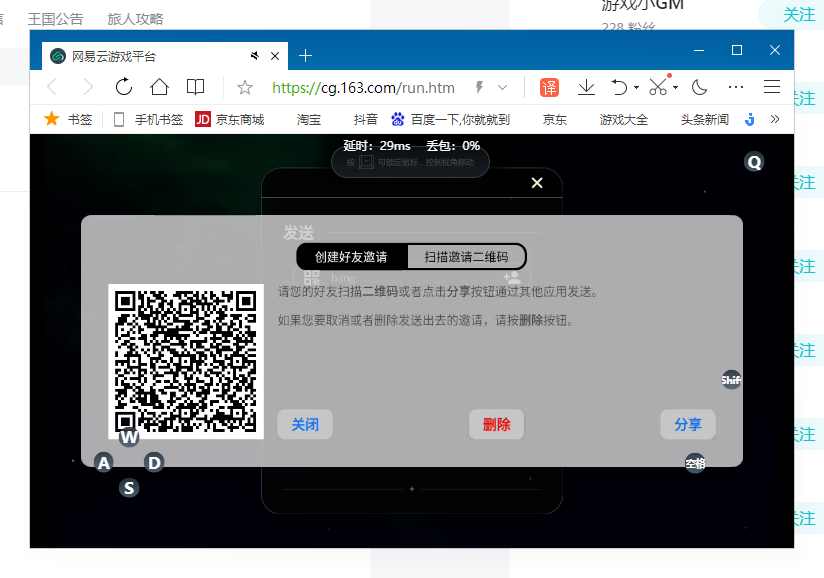This screenshot has width=824, height=578.
Task: Click the invite QR code image
Action: (186, 361)
